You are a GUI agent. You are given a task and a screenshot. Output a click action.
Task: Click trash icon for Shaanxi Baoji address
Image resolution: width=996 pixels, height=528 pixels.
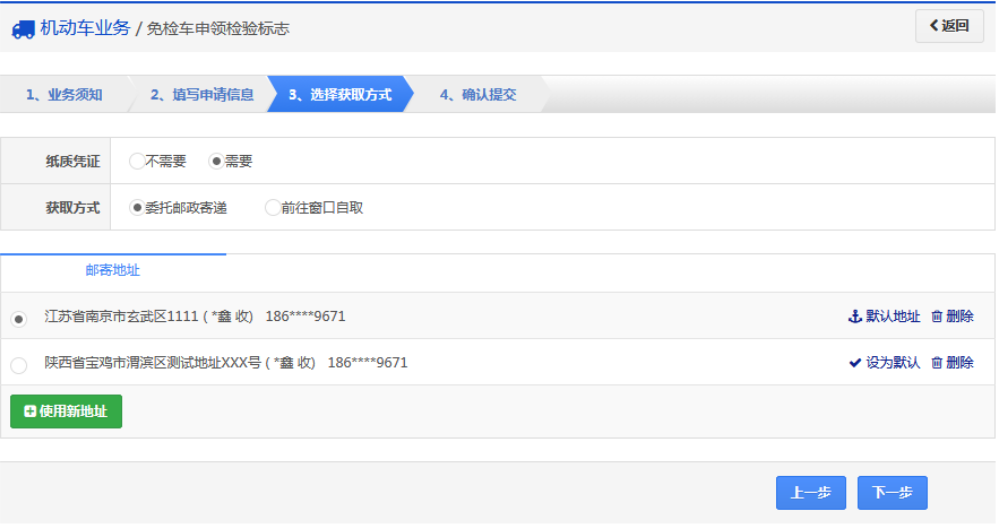coord(937,363)
